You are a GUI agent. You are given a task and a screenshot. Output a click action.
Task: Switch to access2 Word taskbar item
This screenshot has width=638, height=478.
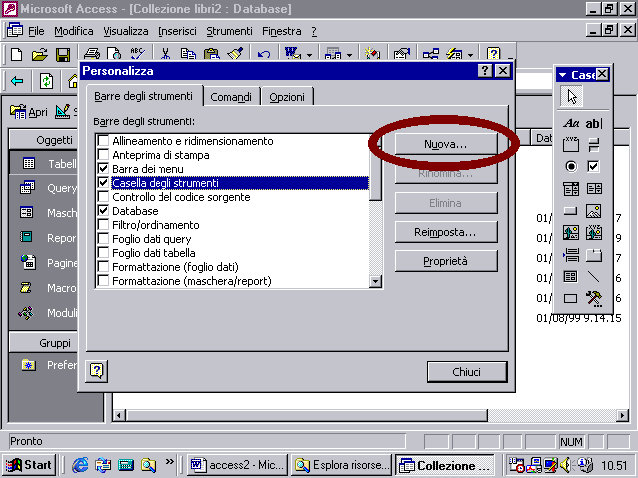point(238,465)
